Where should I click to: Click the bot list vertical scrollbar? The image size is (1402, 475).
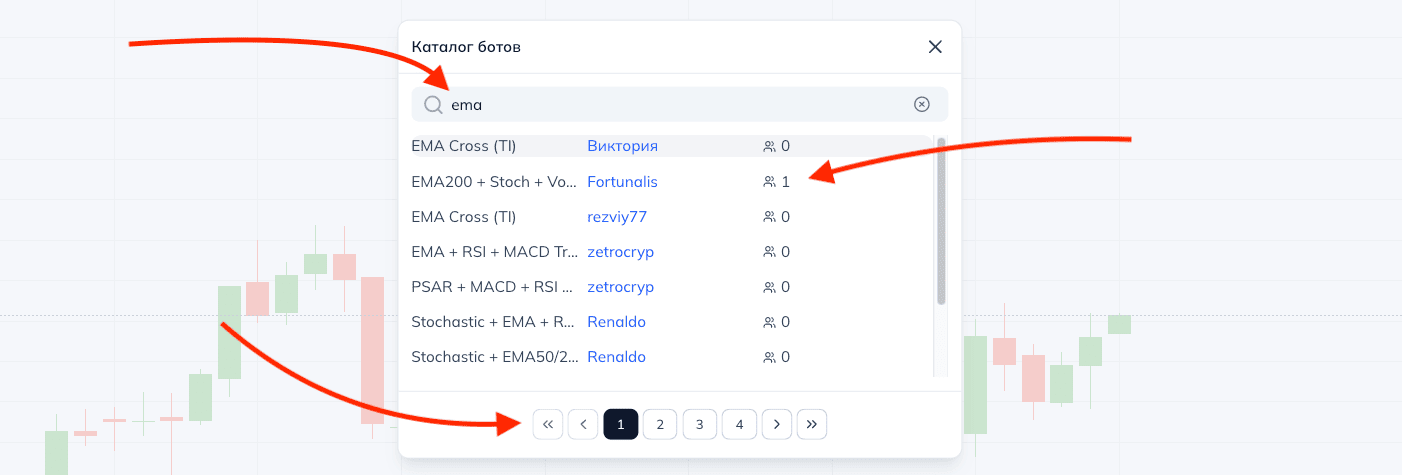[941, 220]
